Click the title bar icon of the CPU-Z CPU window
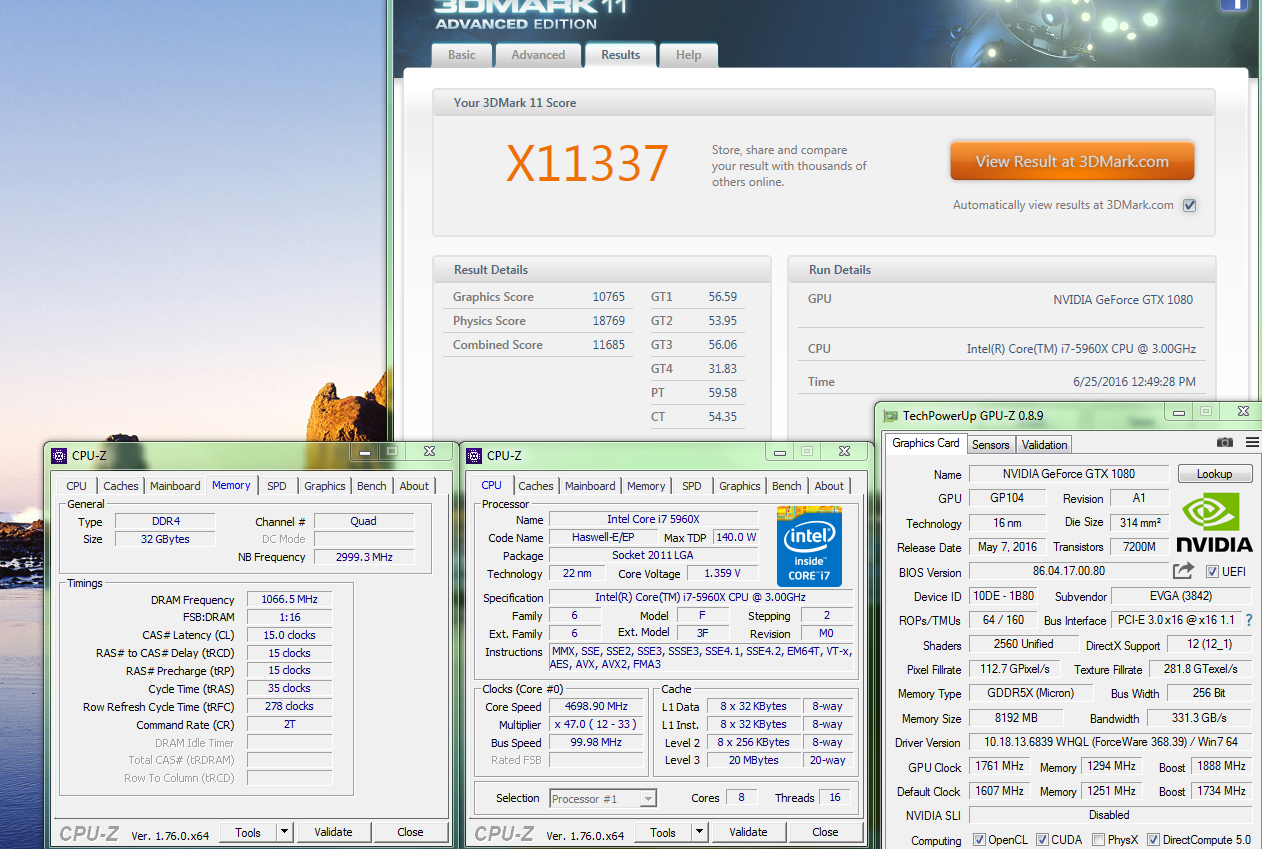 coord(474,455)
